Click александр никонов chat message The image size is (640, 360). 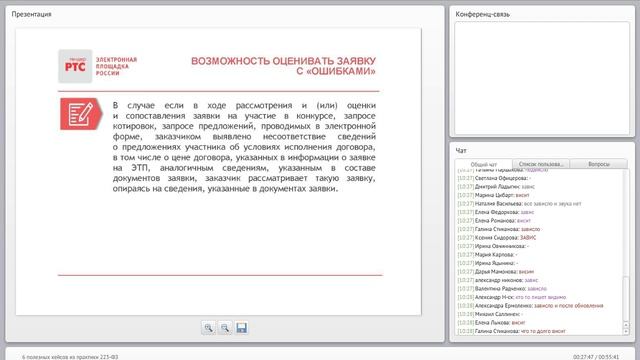coord(498,280)
